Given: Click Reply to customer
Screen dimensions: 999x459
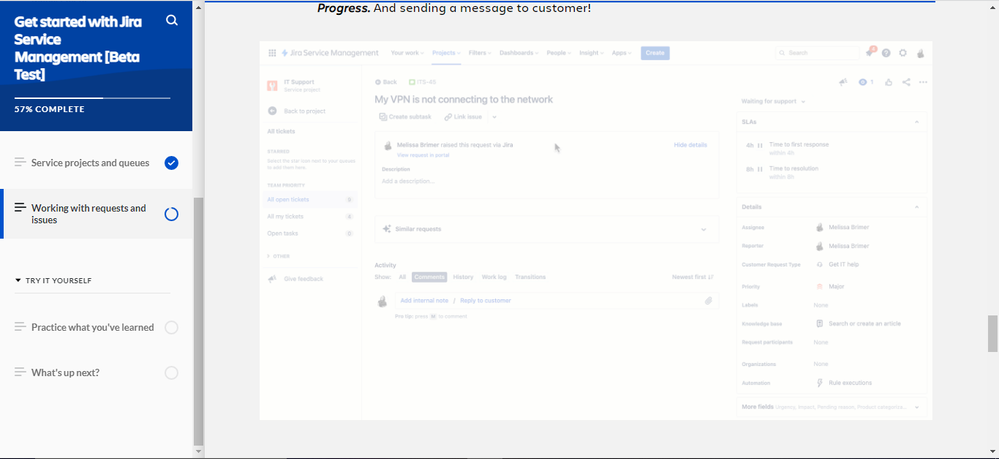Looking at the screenshot, I should (x=485, y=301).
